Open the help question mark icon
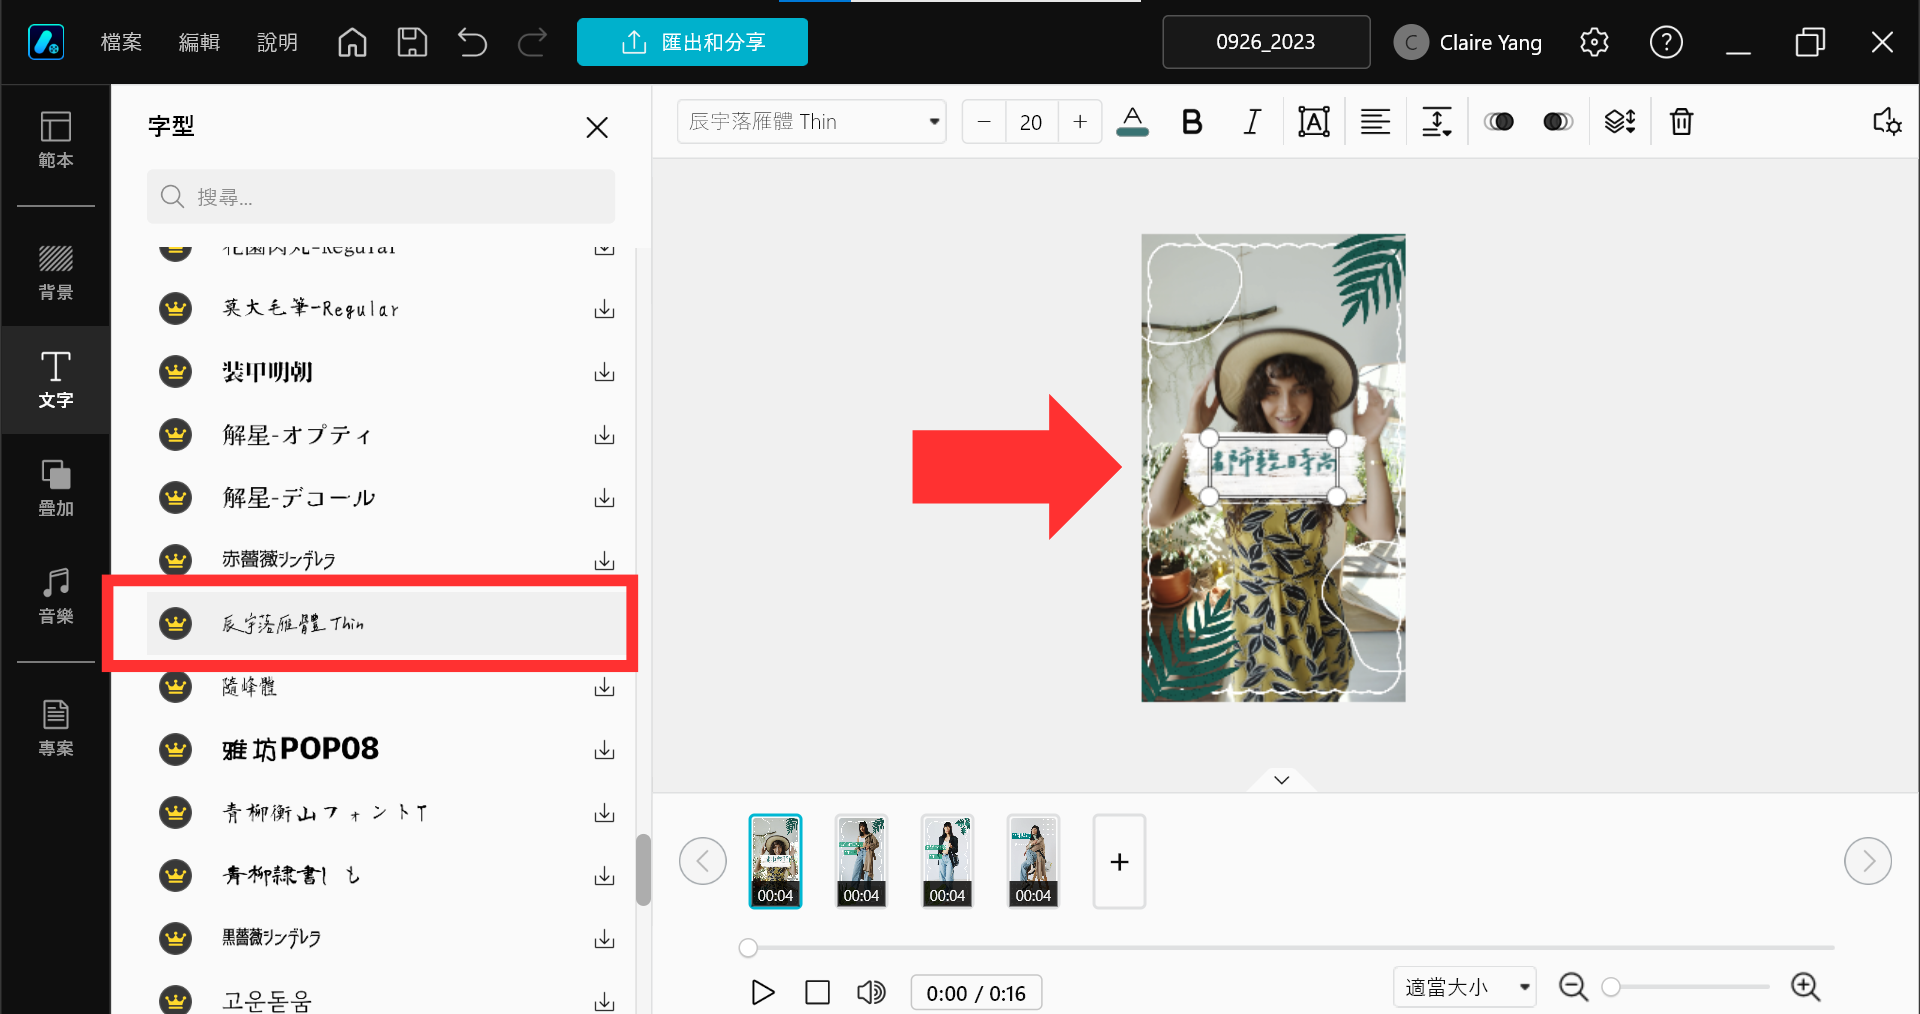The width and height of the screenshot is (1920, 1014). click(x=1666, y=42)
